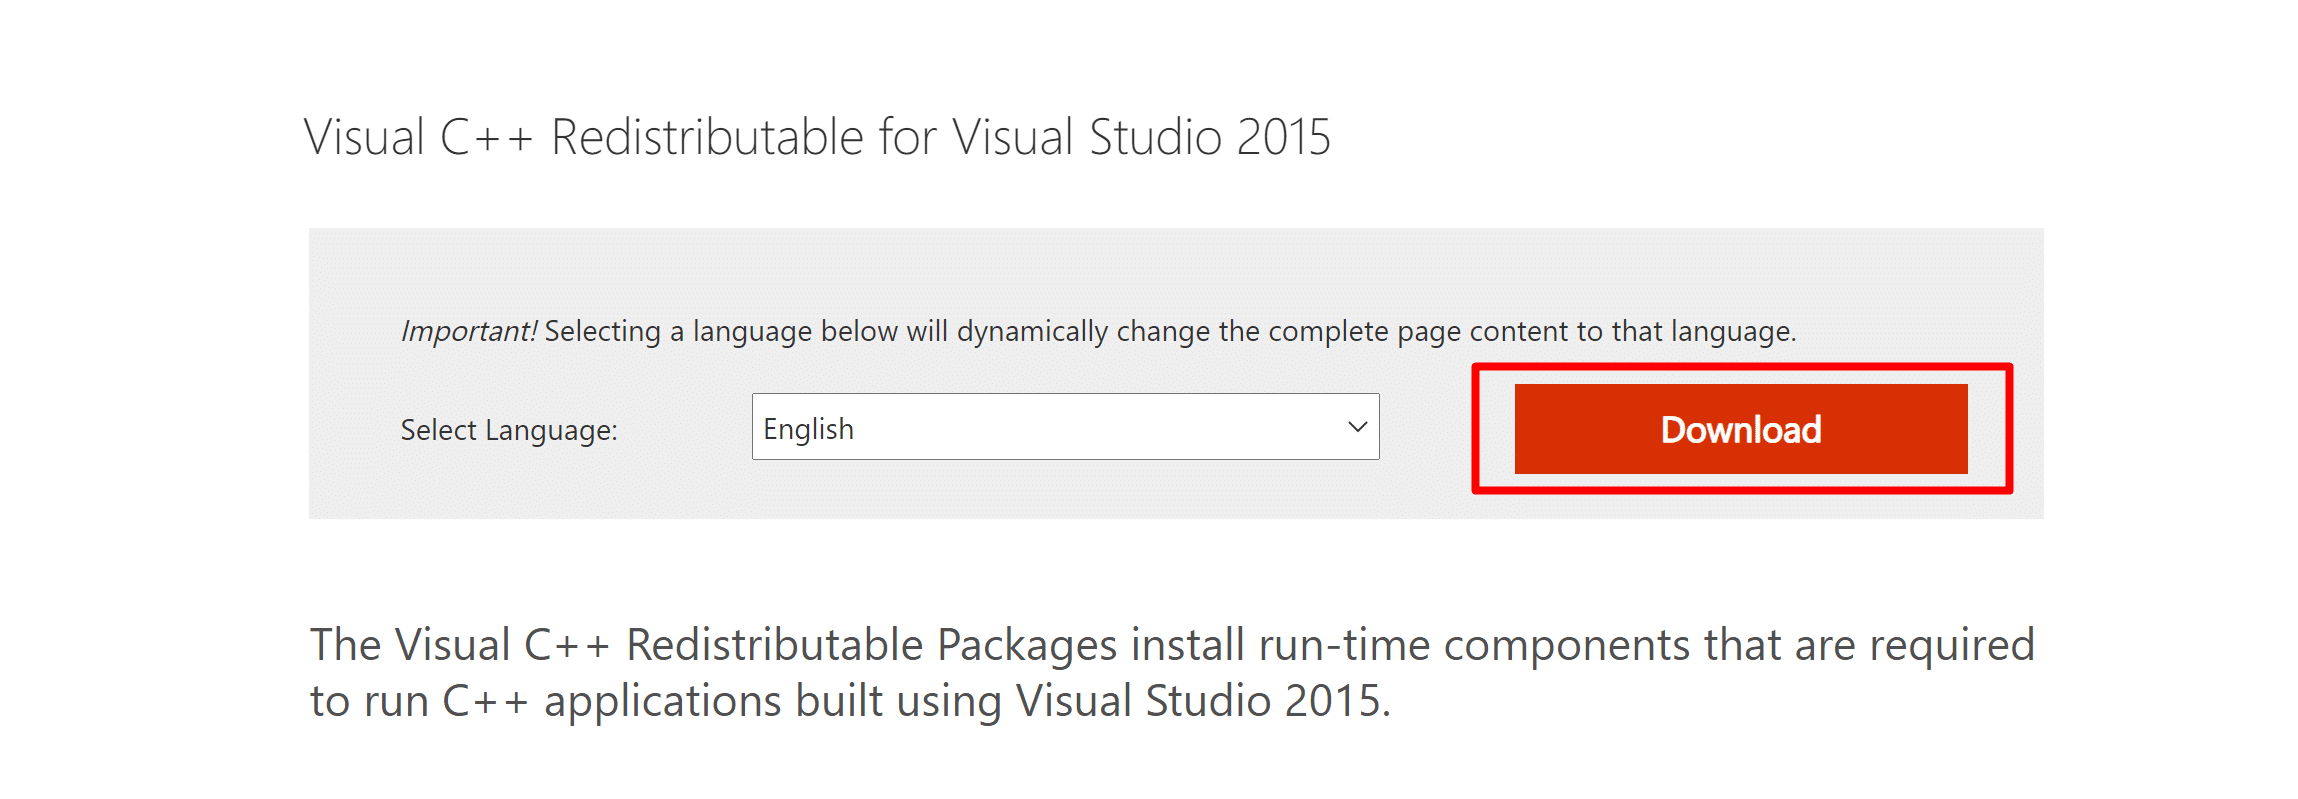Click the 'Select Language:' label
Image resolution: width=2298 pixels, height=799 pixels.
tap(509, 430)
